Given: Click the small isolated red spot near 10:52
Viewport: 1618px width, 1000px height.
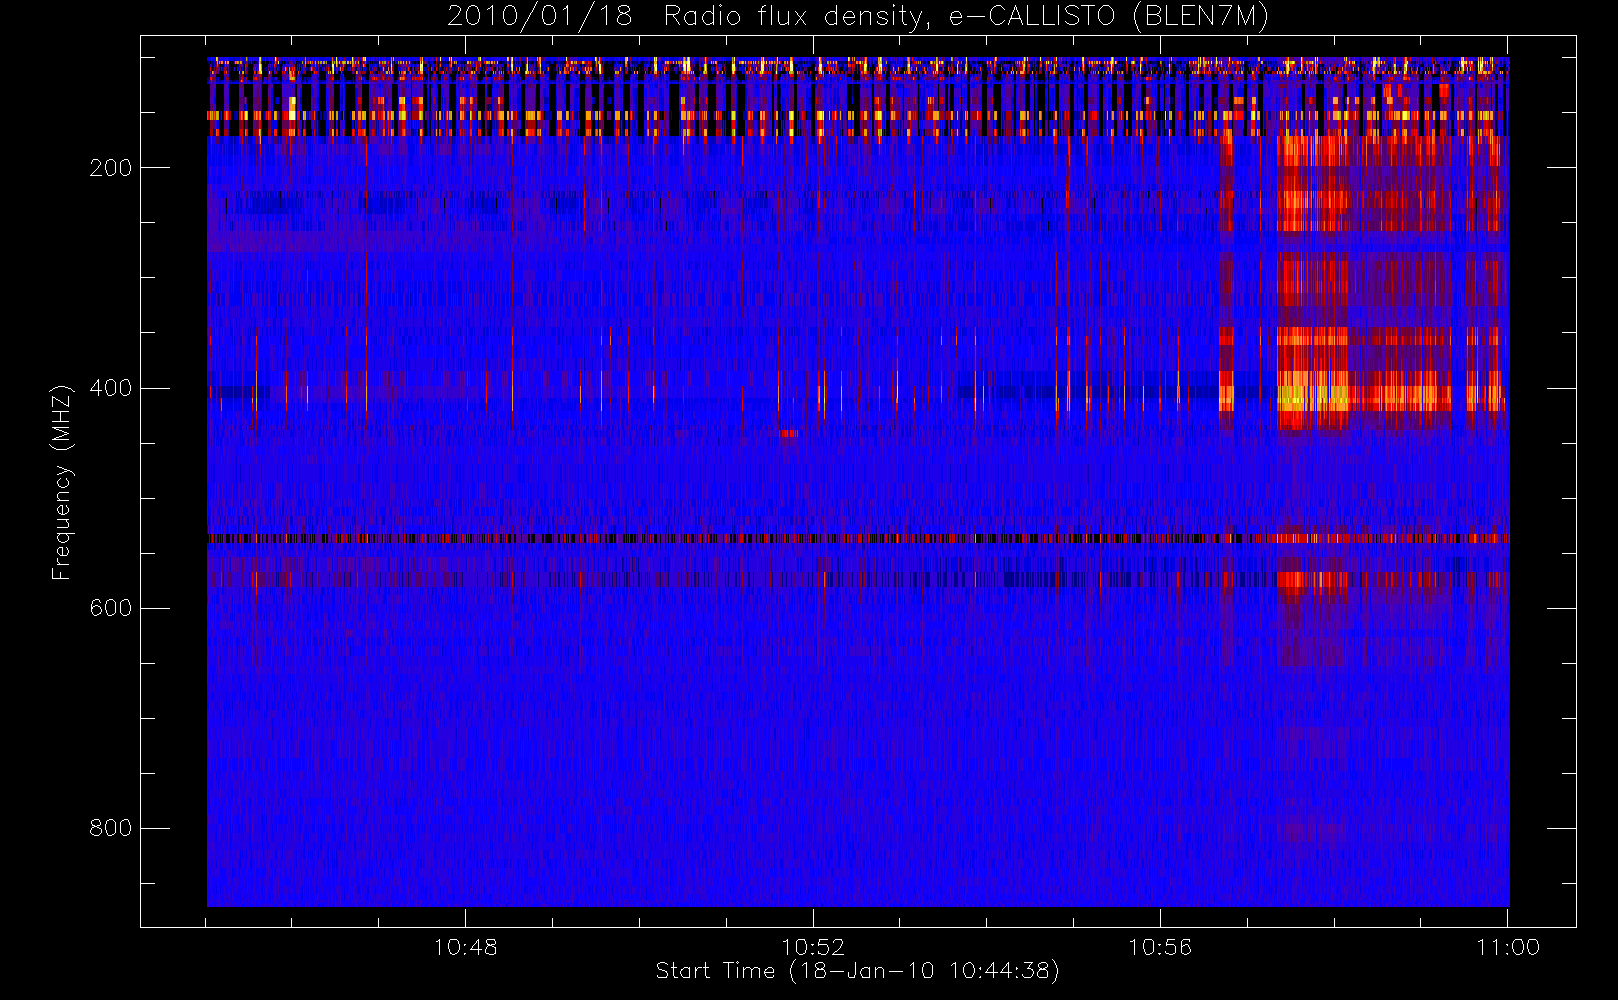Looking at the screenshot, I should click(x=788, y=433).
